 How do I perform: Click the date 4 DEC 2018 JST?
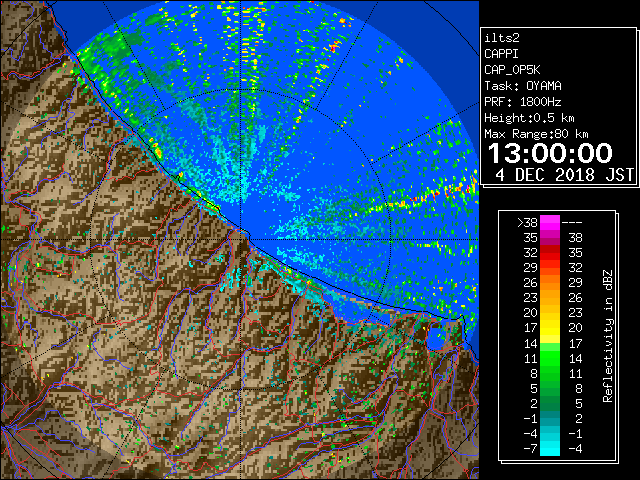[564, 175]
